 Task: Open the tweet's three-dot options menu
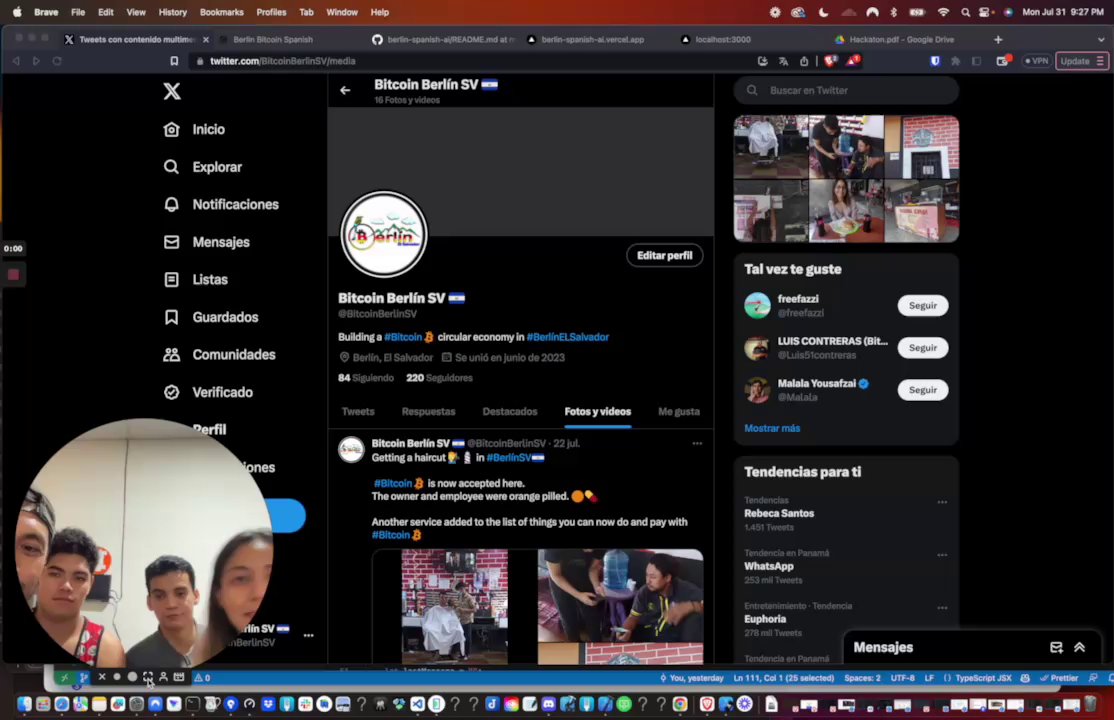point(697,444)
